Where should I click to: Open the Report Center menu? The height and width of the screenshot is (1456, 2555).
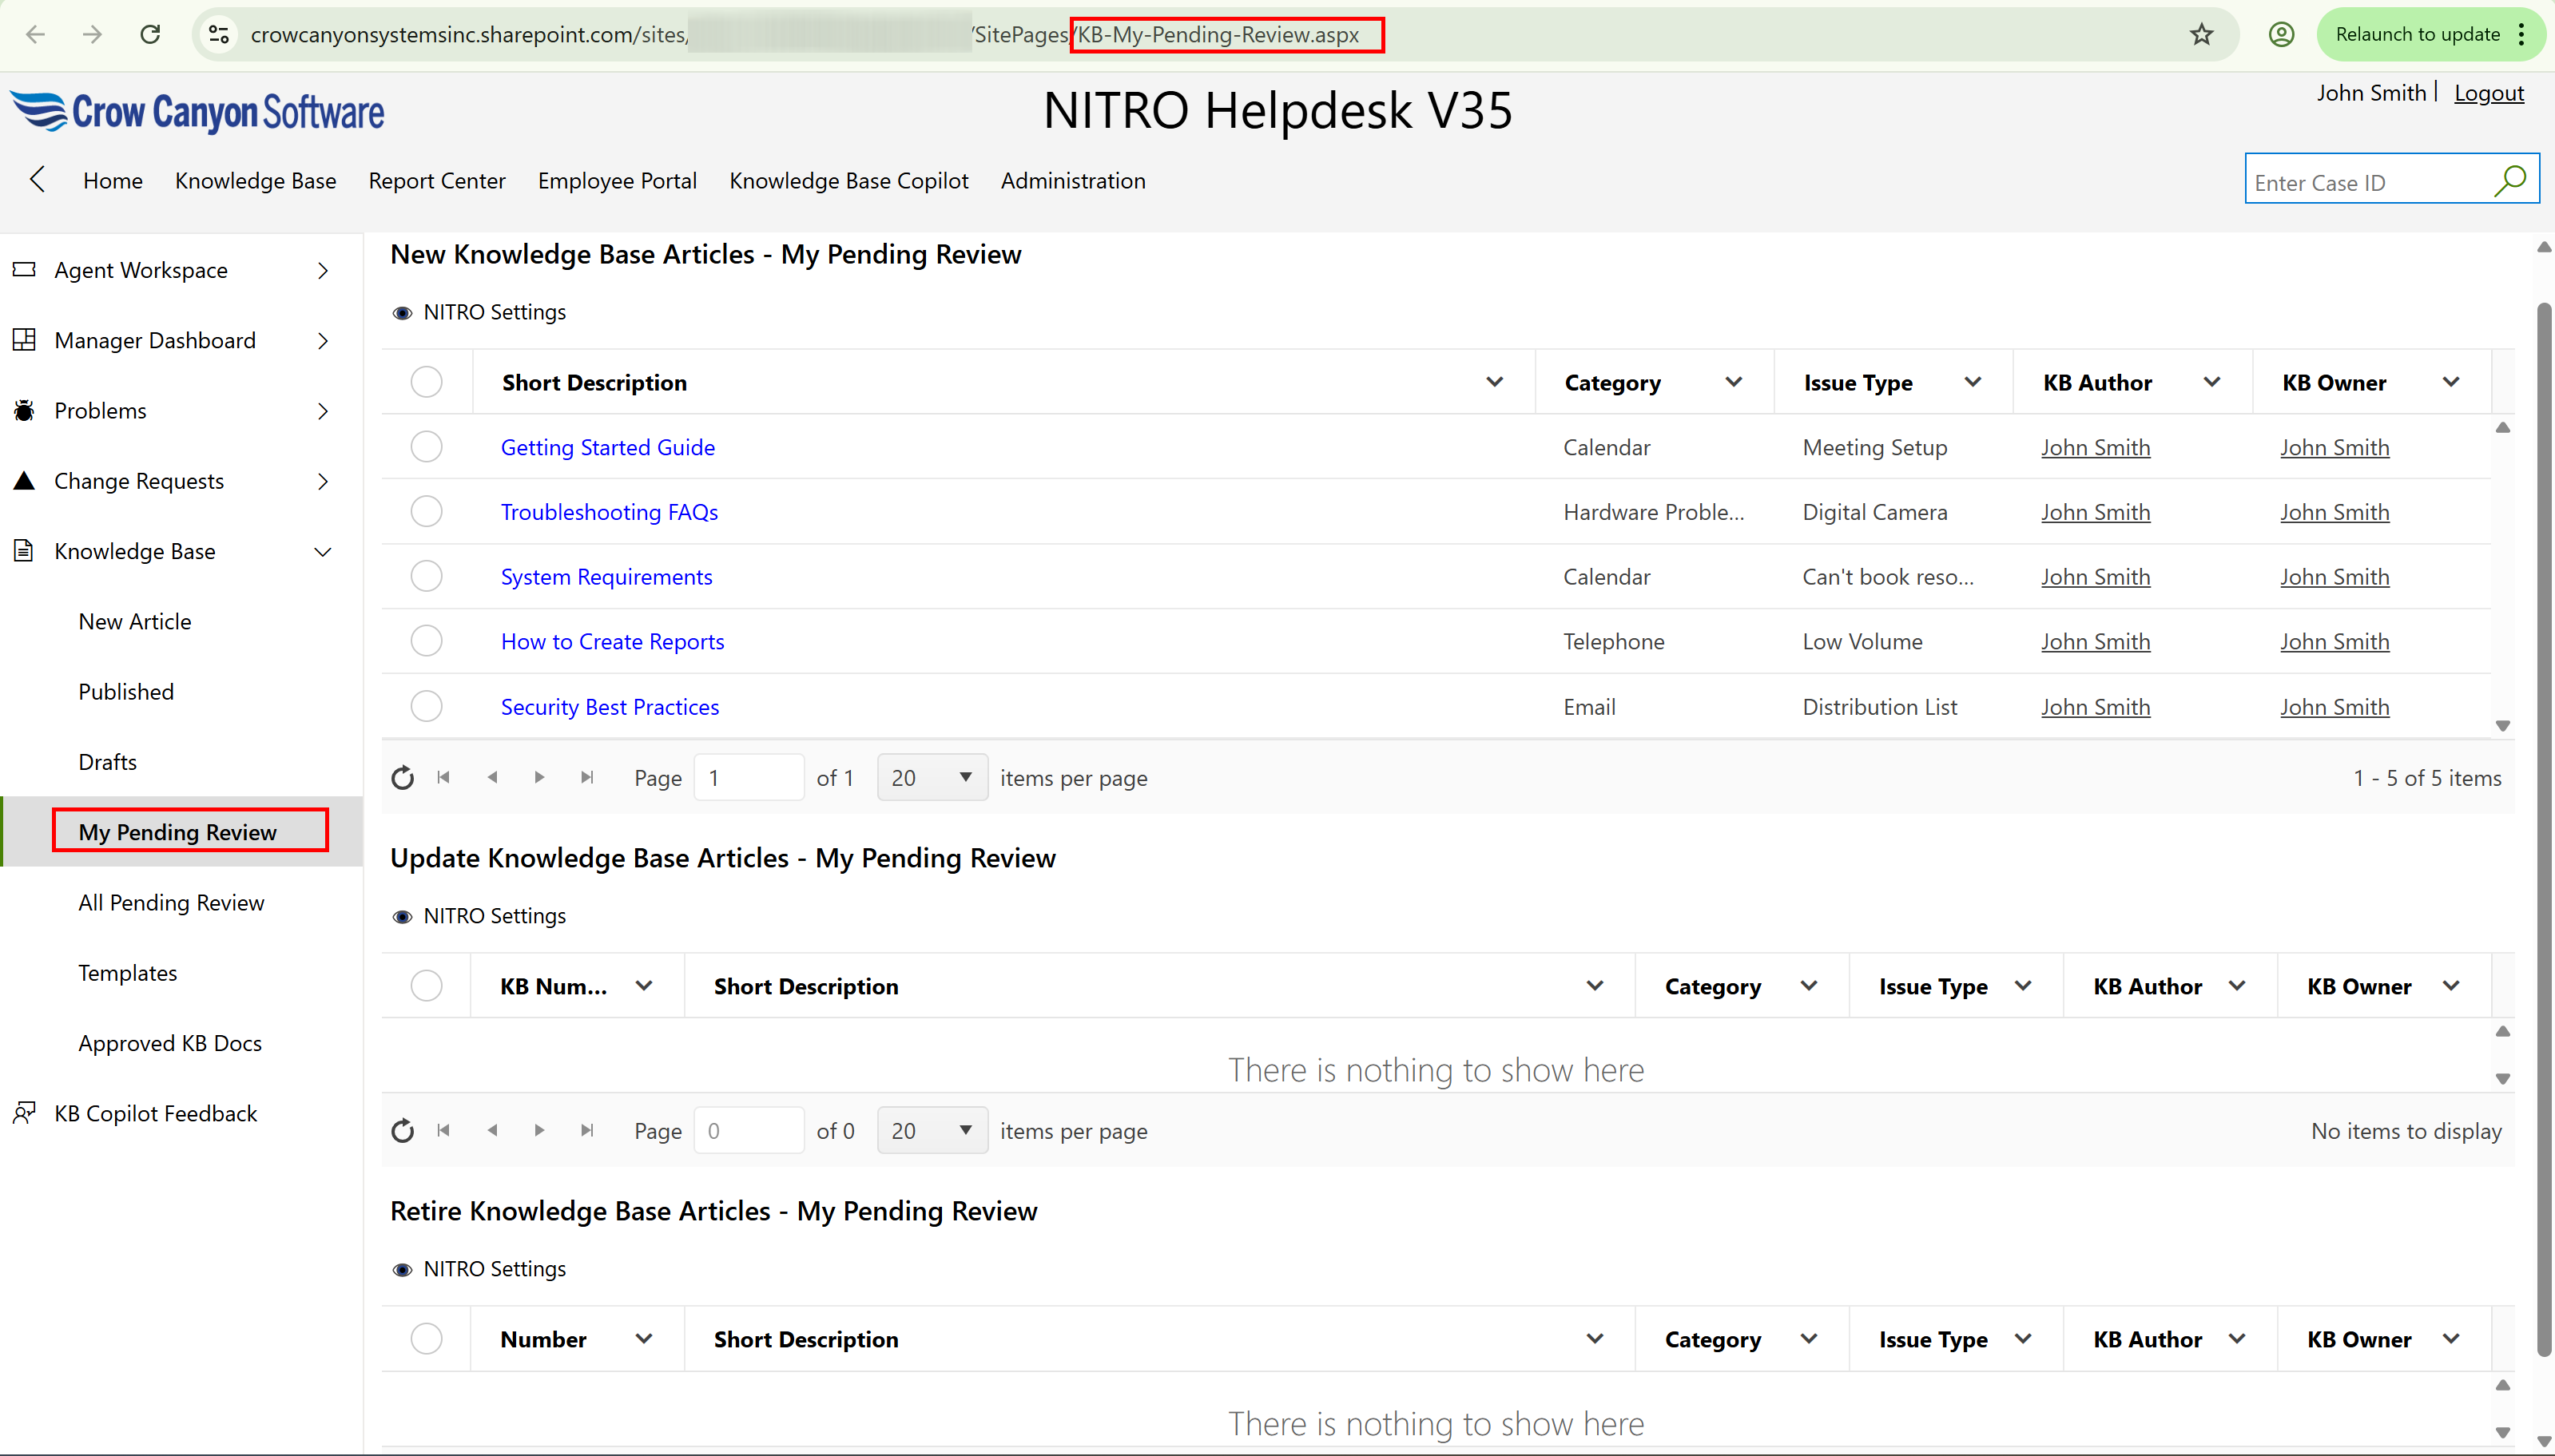(x=437, y=181)
